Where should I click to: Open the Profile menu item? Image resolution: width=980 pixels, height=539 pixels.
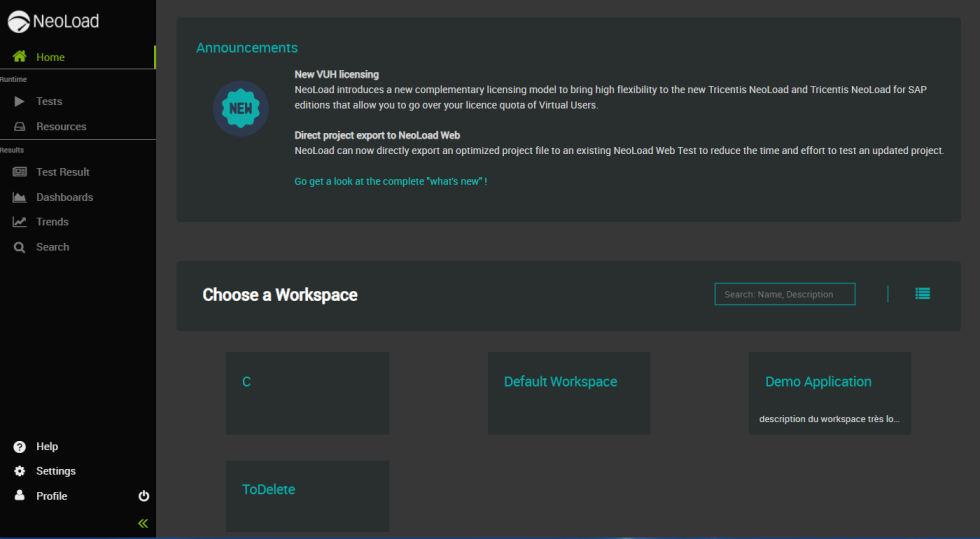(51, 496)
